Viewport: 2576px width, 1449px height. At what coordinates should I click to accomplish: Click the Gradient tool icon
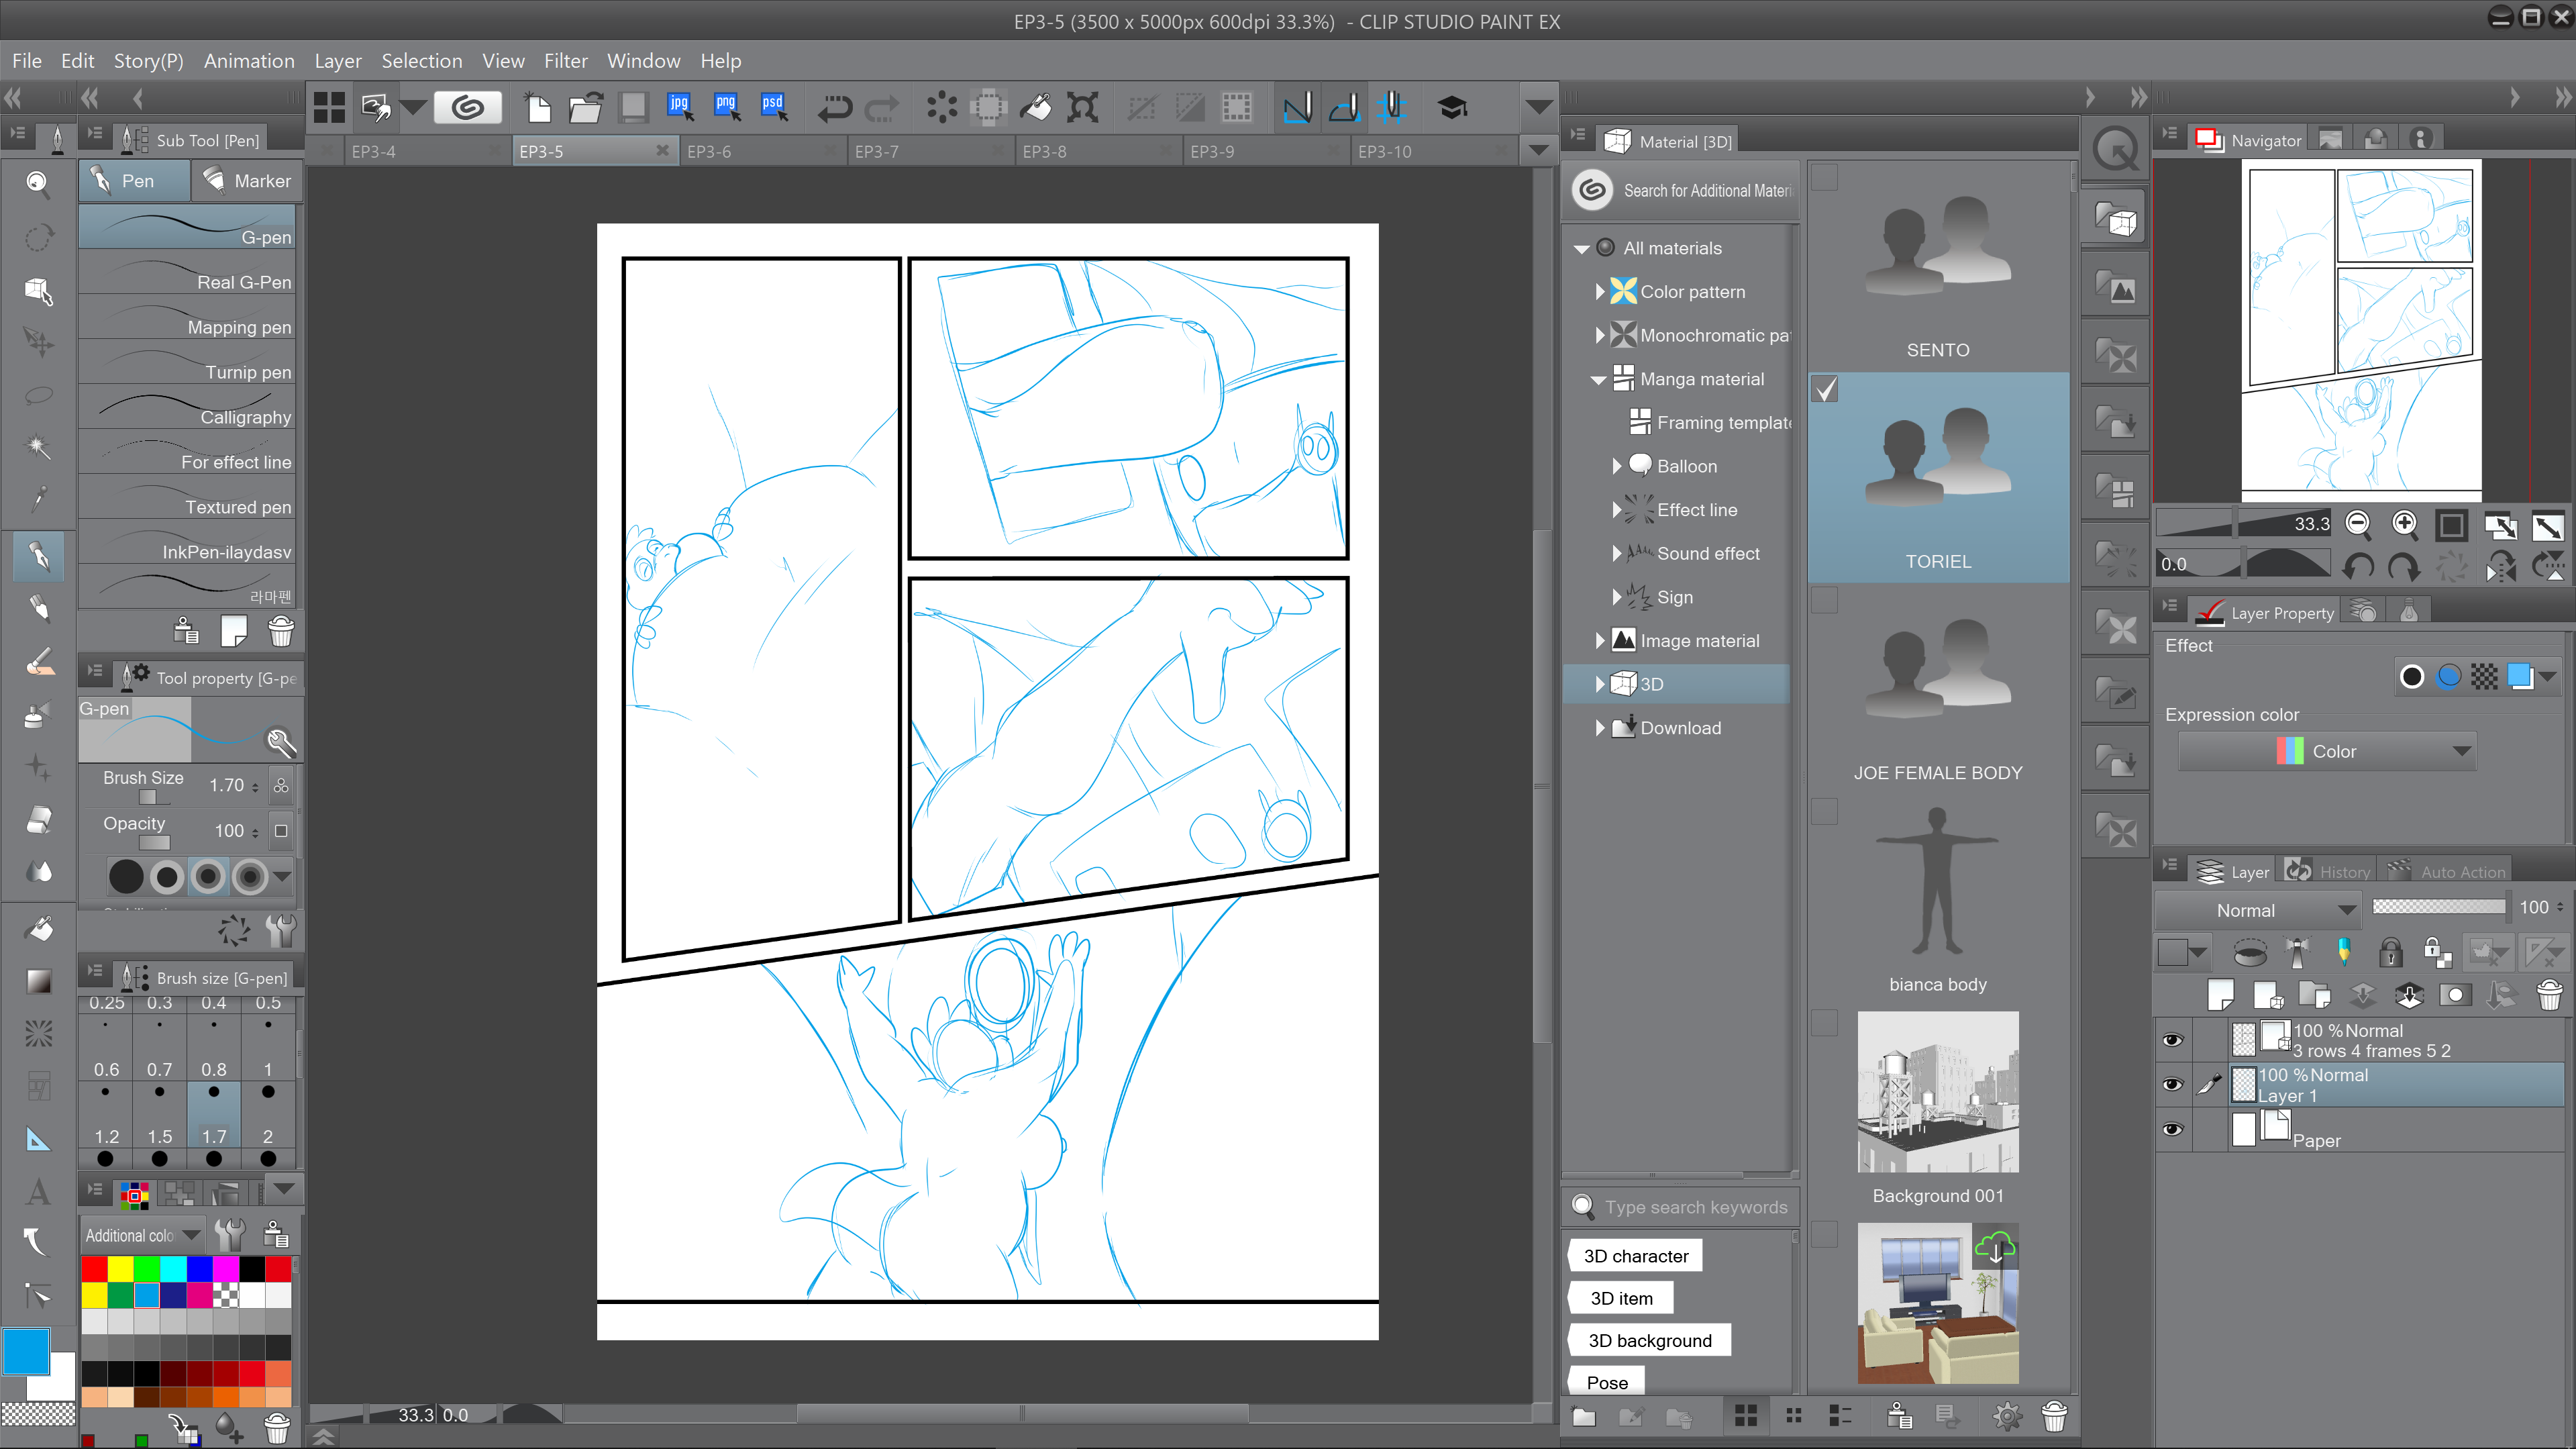click(x=38, y=981)
